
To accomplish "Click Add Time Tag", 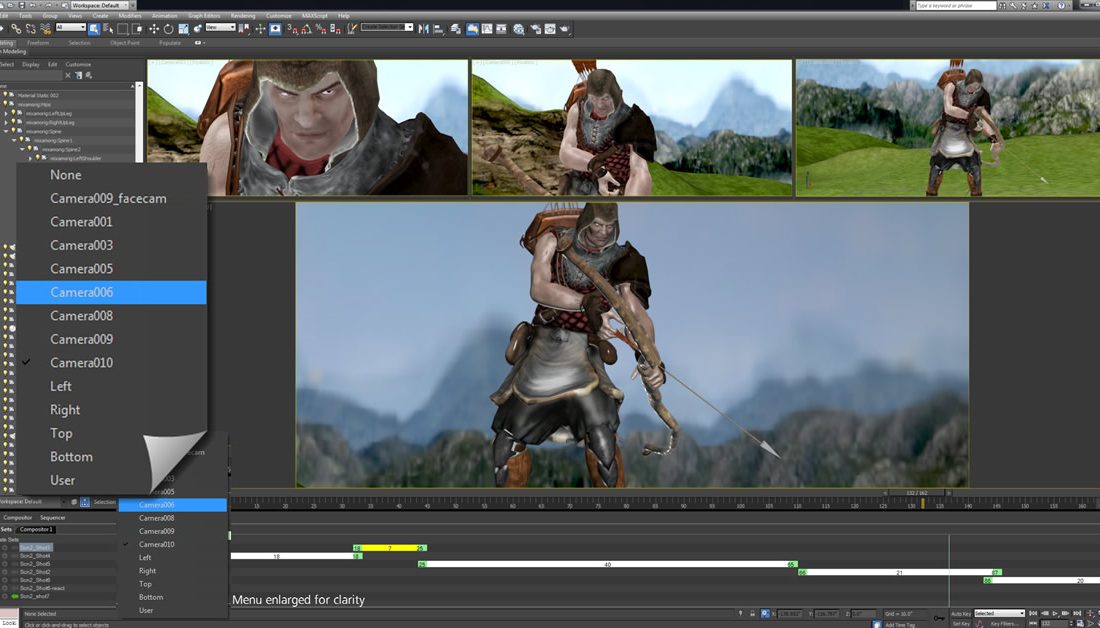I will coord(899,624).
